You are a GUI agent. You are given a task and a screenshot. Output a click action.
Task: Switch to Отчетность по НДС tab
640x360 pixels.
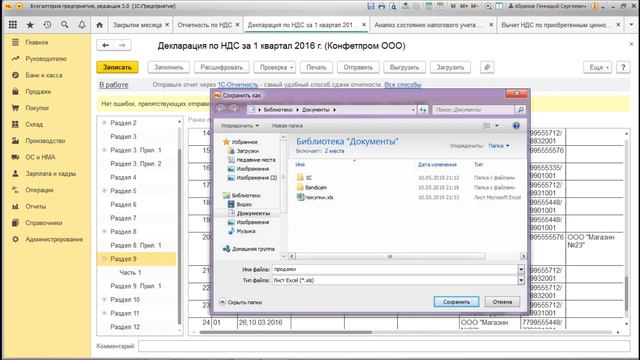(x=204, y=25)
